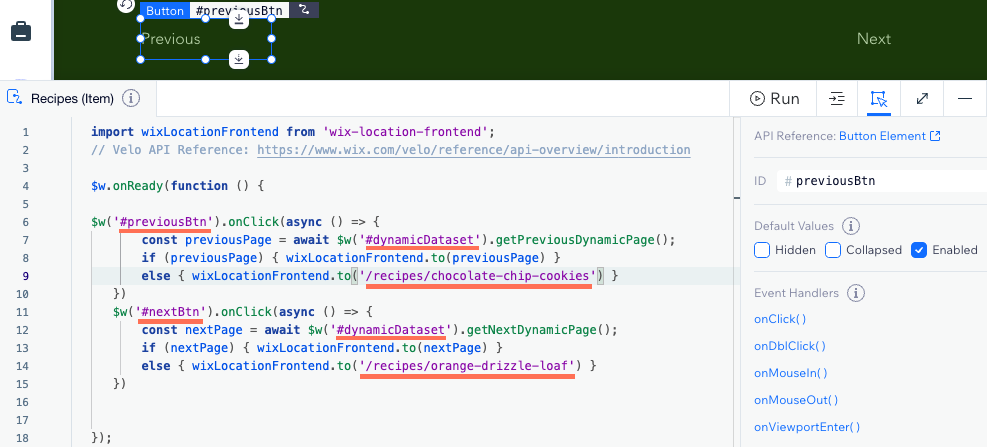The image size is (987, 447).
Task: Add an onDblClick() event handler
Action: [790, 346]
